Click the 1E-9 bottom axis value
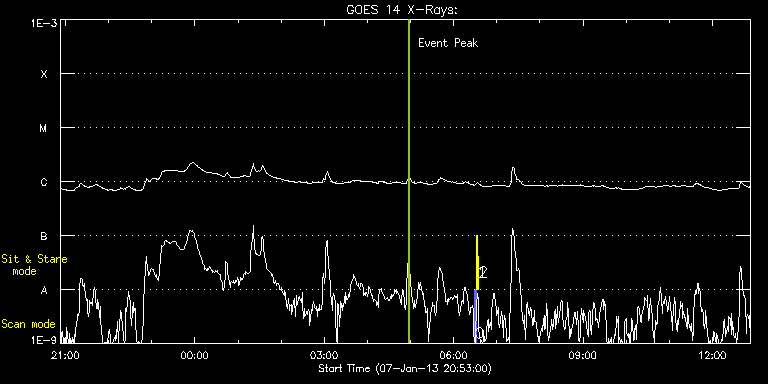The image size is (768, 384). [43, 339]
